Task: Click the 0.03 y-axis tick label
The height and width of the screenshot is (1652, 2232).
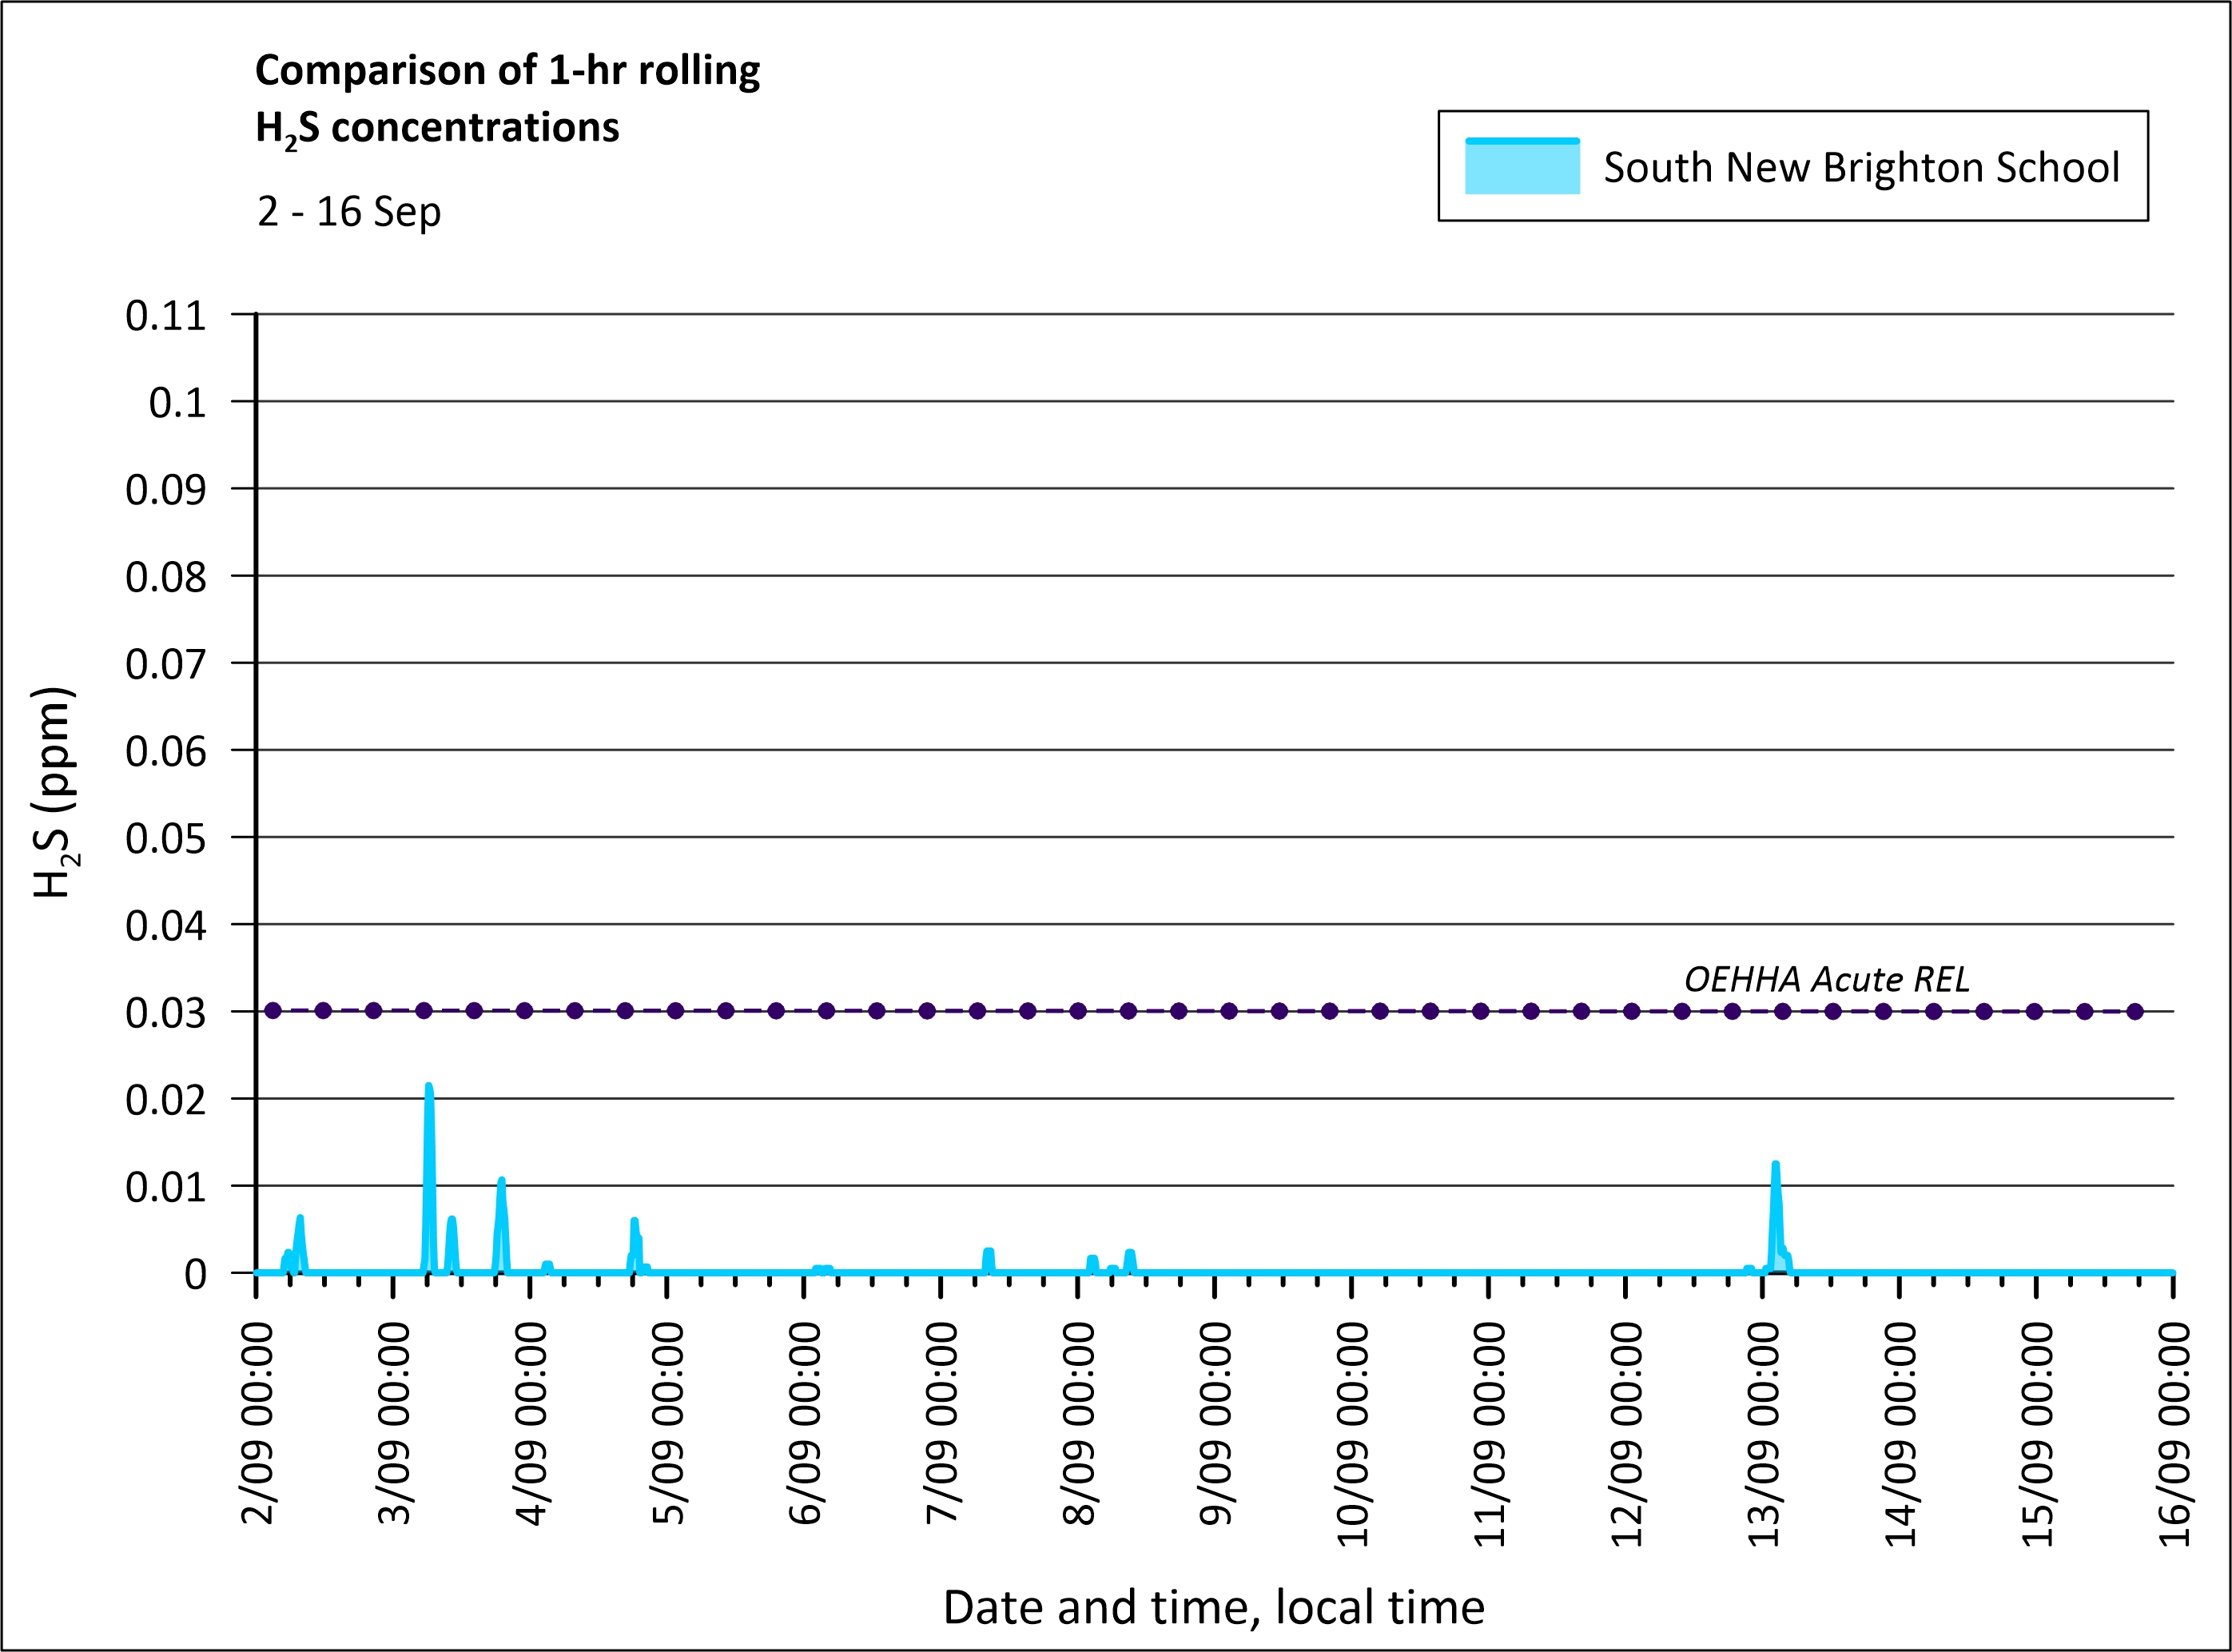Action: pyautogui.click(x=166, y=1013)
